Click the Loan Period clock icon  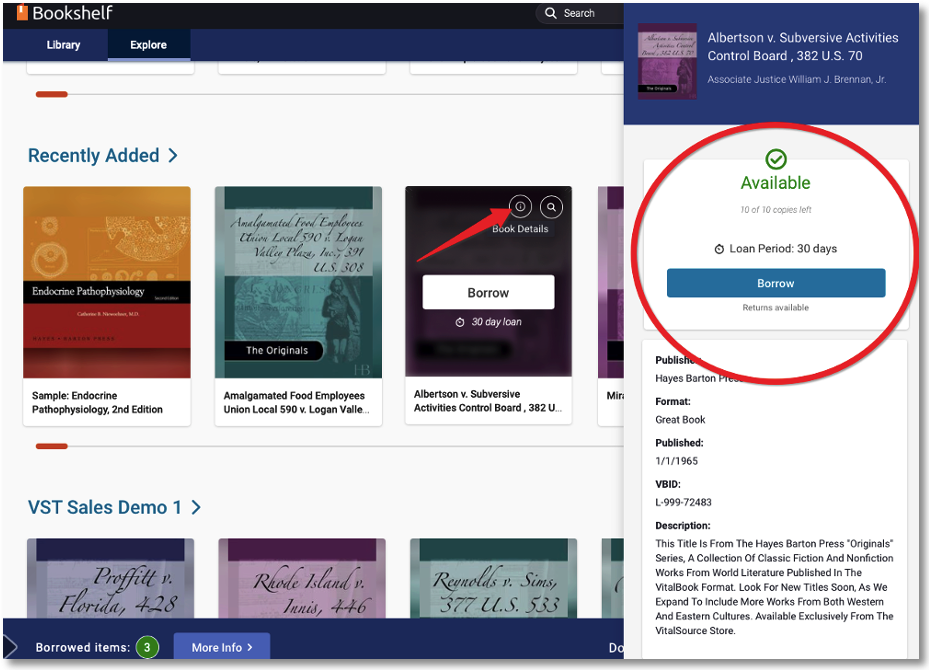[719, 249]
